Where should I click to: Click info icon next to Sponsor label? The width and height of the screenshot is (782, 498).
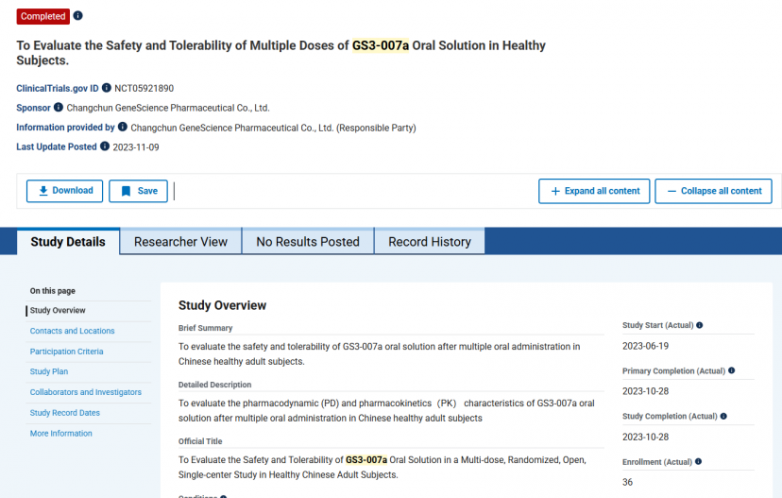tap(58, 107)
